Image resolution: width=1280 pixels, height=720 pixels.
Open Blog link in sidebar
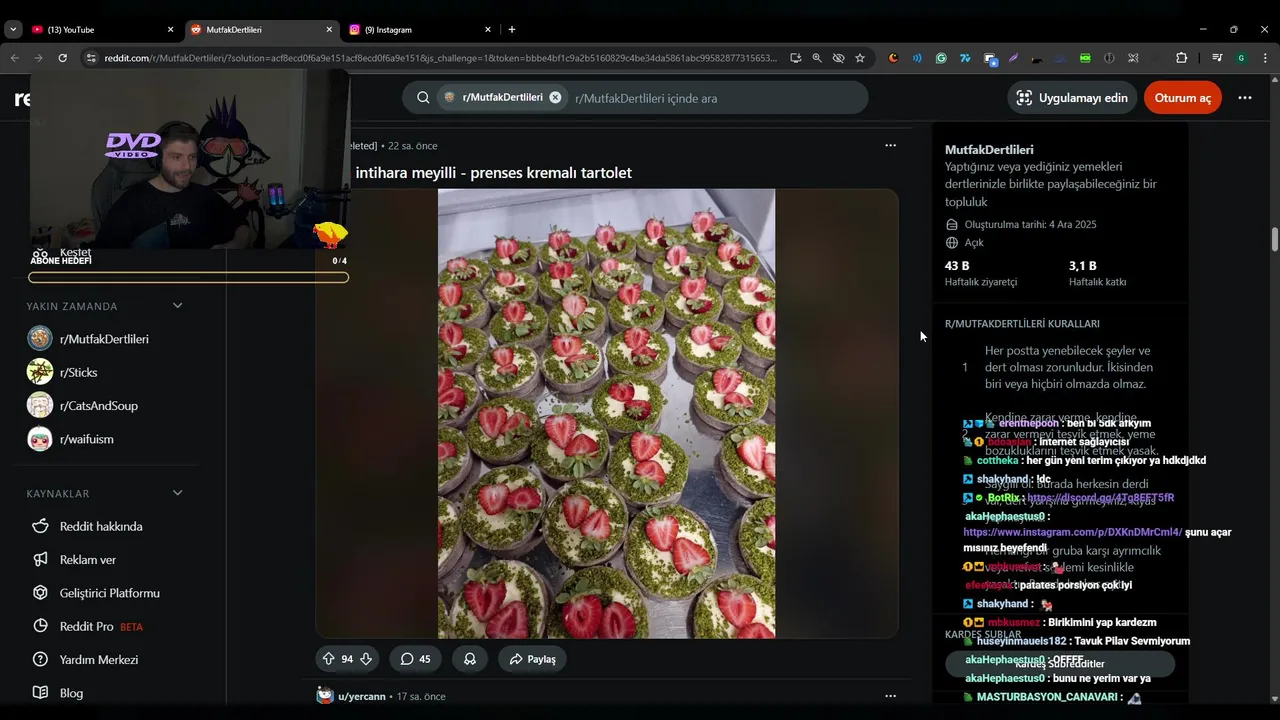click(x=71, y=693)
